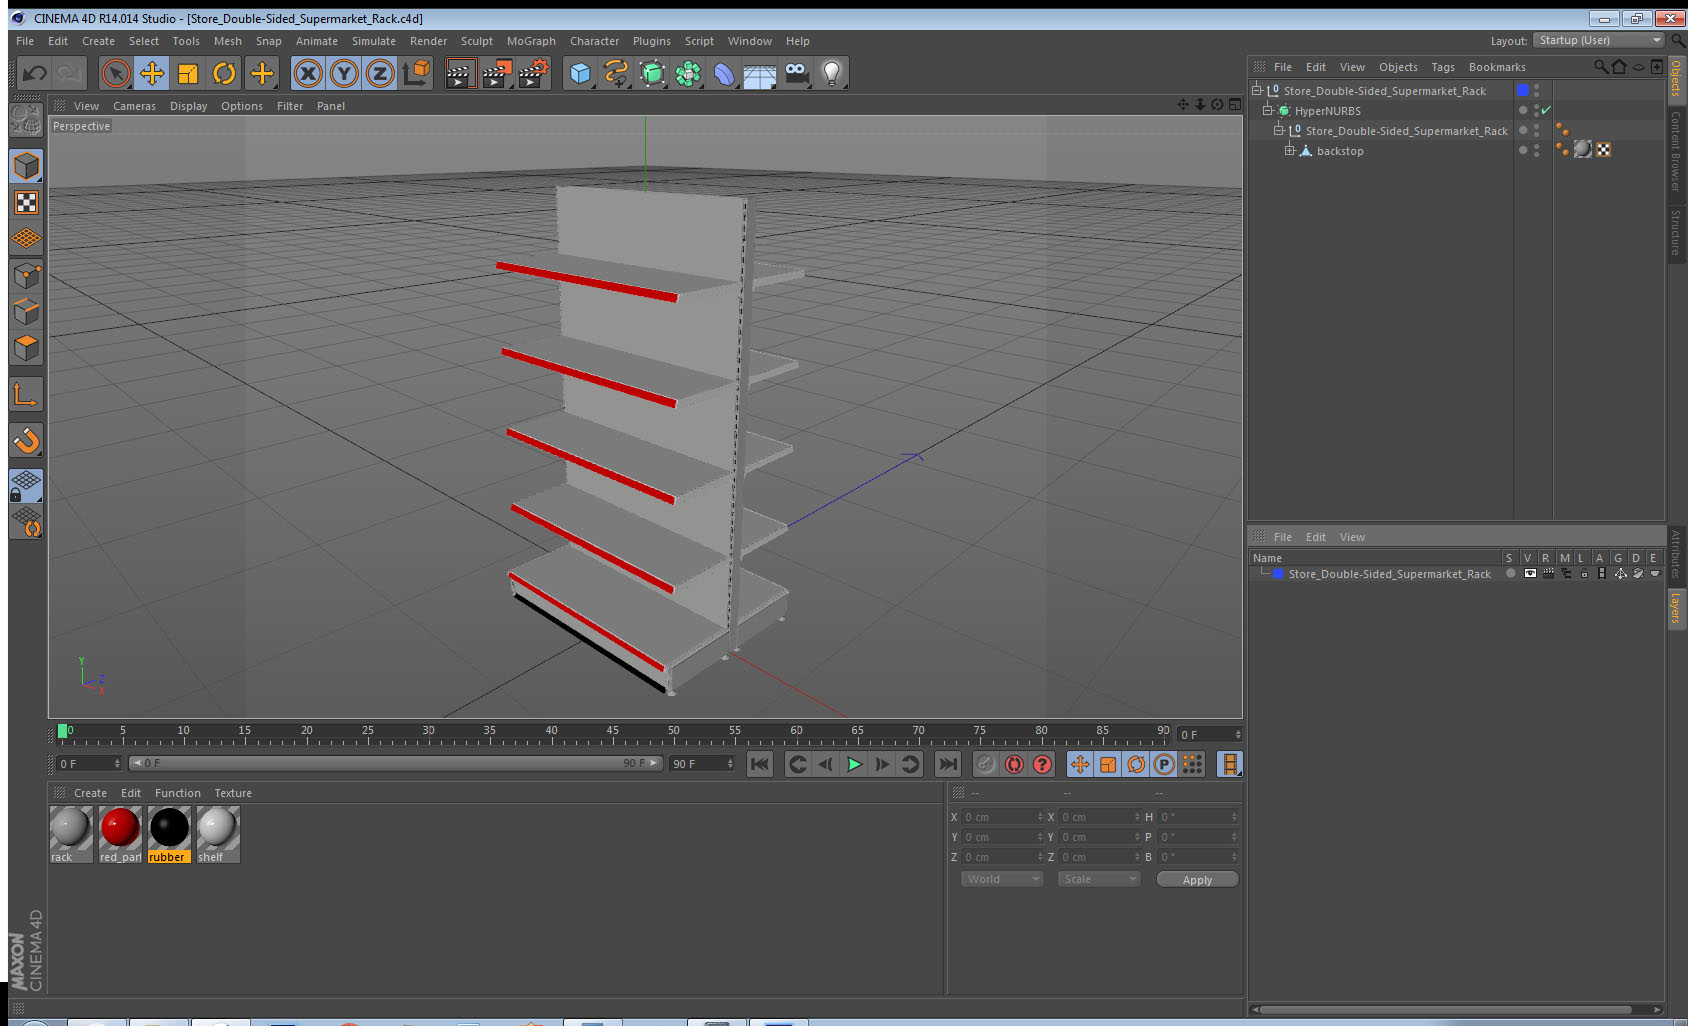Open the Layers side tab
This screenshot has width=1688, height=1026.
[x=1676, y=607]
